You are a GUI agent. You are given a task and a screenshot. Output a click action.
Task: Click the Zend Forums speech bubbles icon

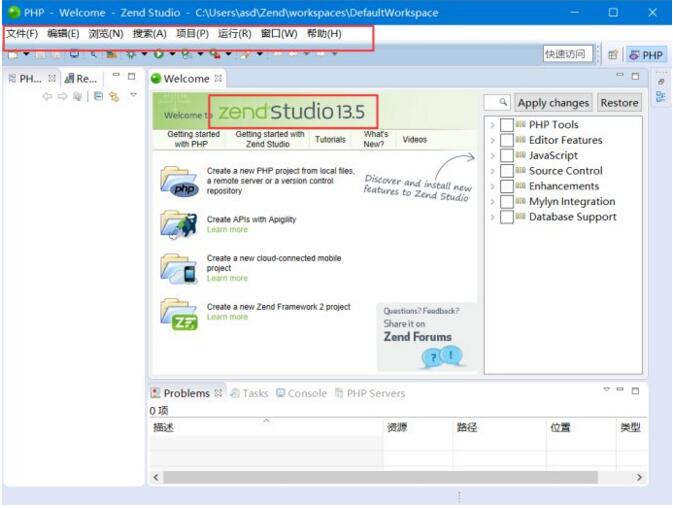443,357
